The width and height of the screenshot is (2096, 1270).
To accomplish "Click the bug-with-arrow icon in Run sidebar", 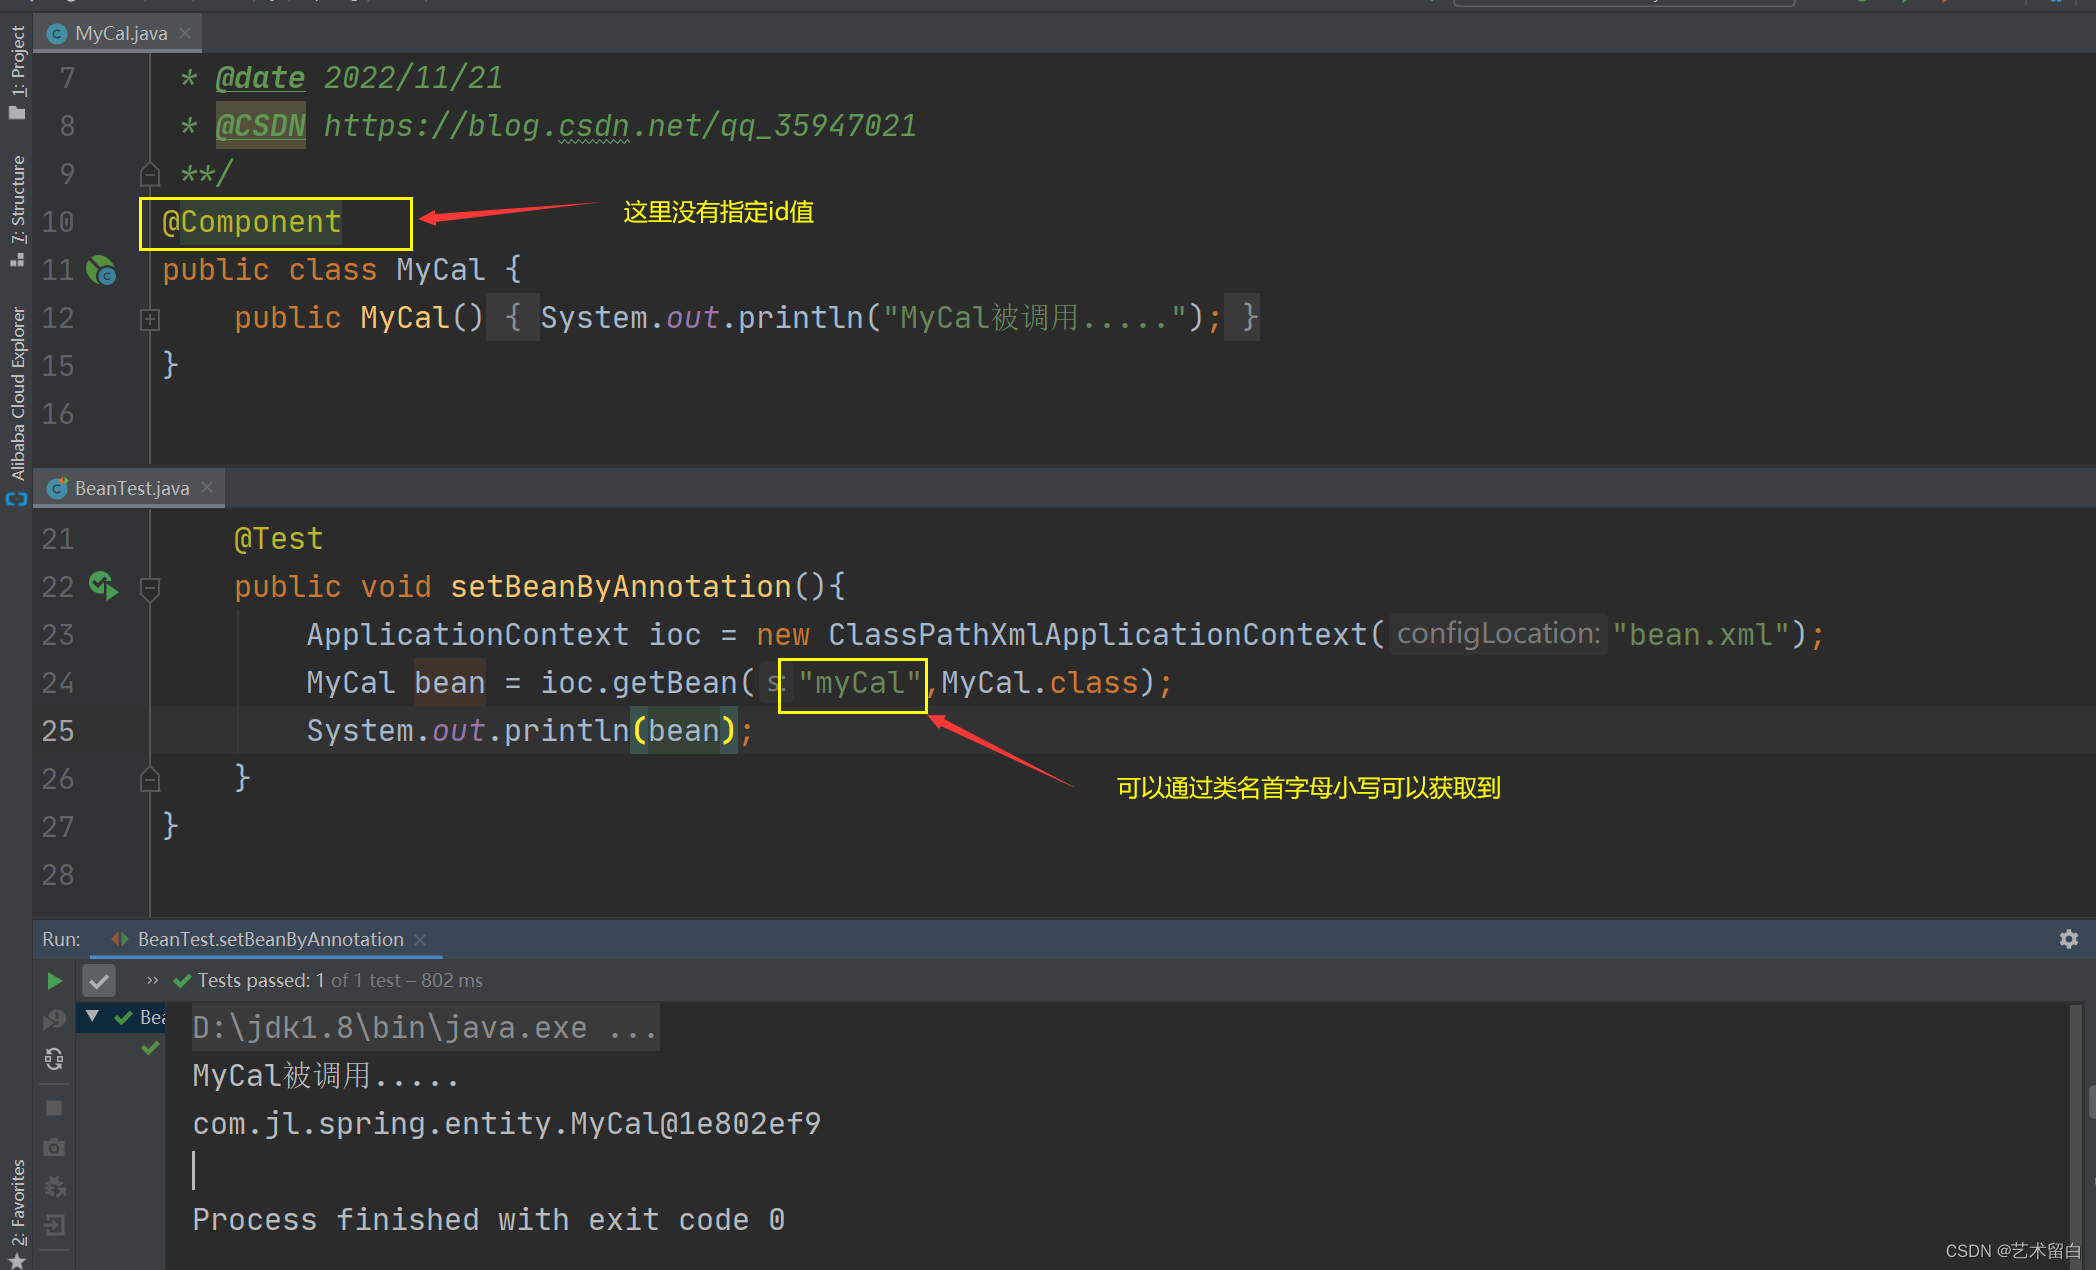I will click(54, 1186).
